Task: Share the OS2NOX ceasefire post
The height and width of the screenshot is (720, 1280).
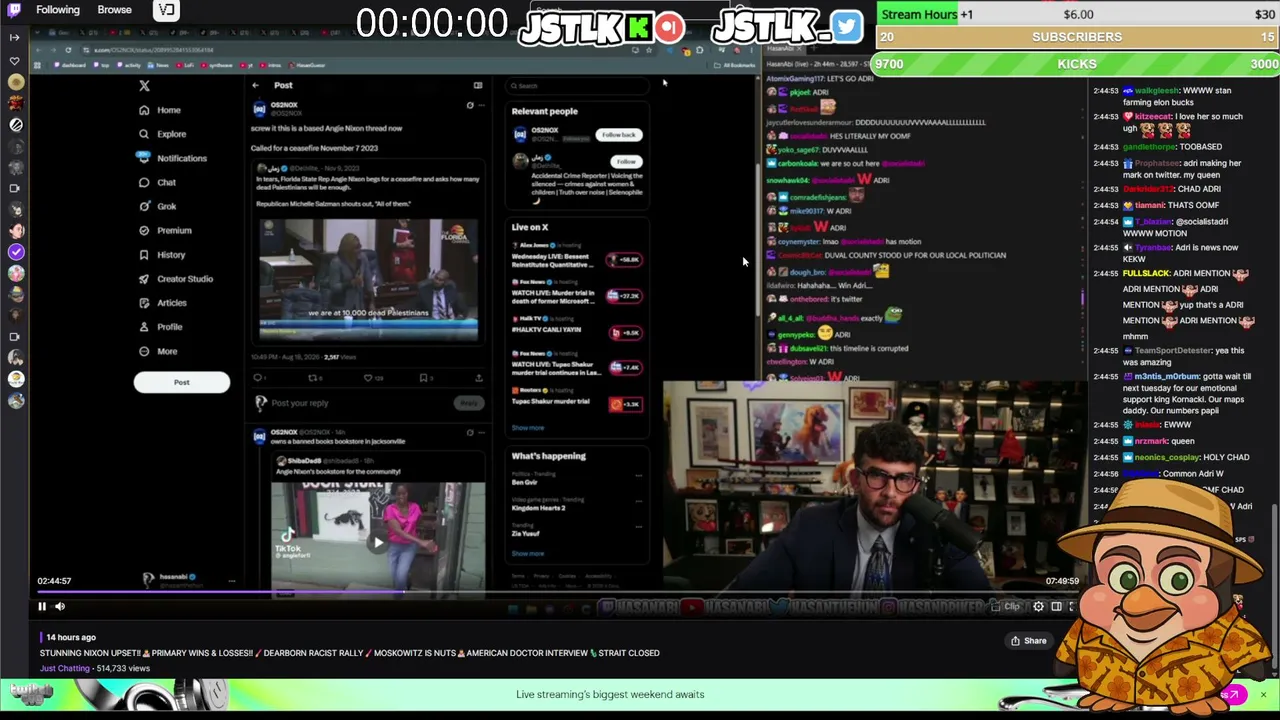Action: (x=478, y=378)
